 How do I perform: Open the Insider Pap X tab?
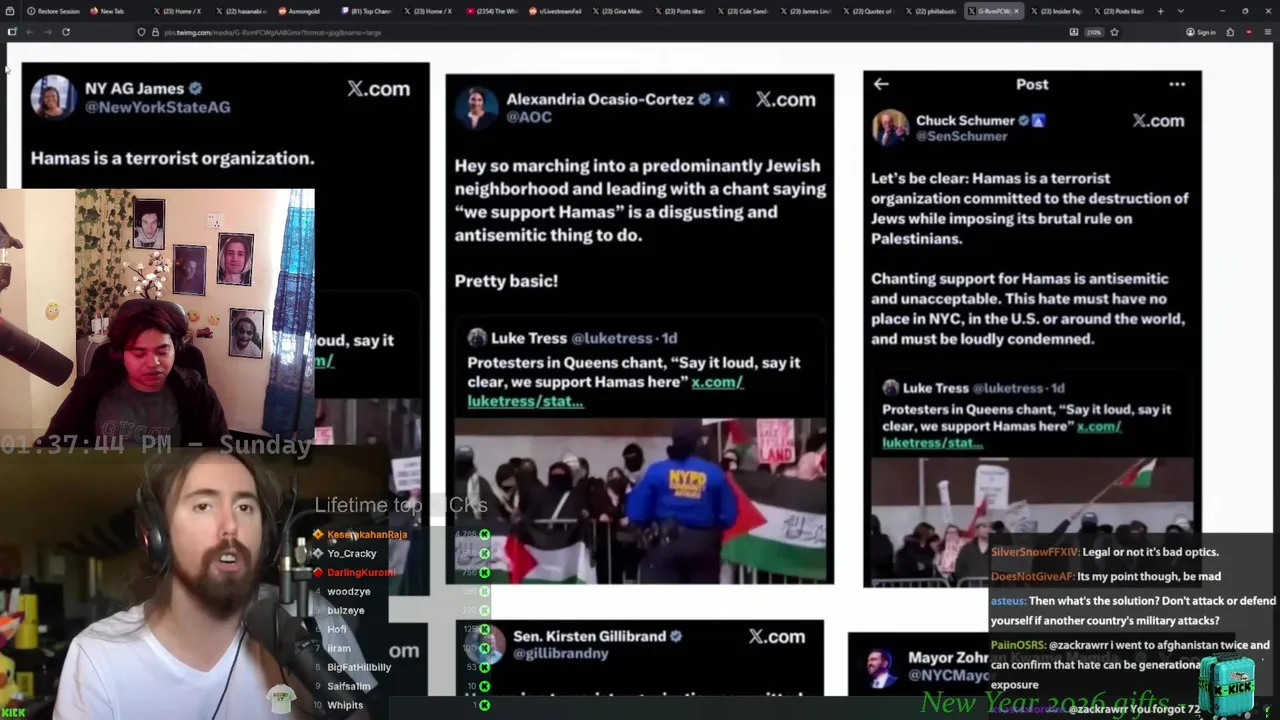(1057, 11)
